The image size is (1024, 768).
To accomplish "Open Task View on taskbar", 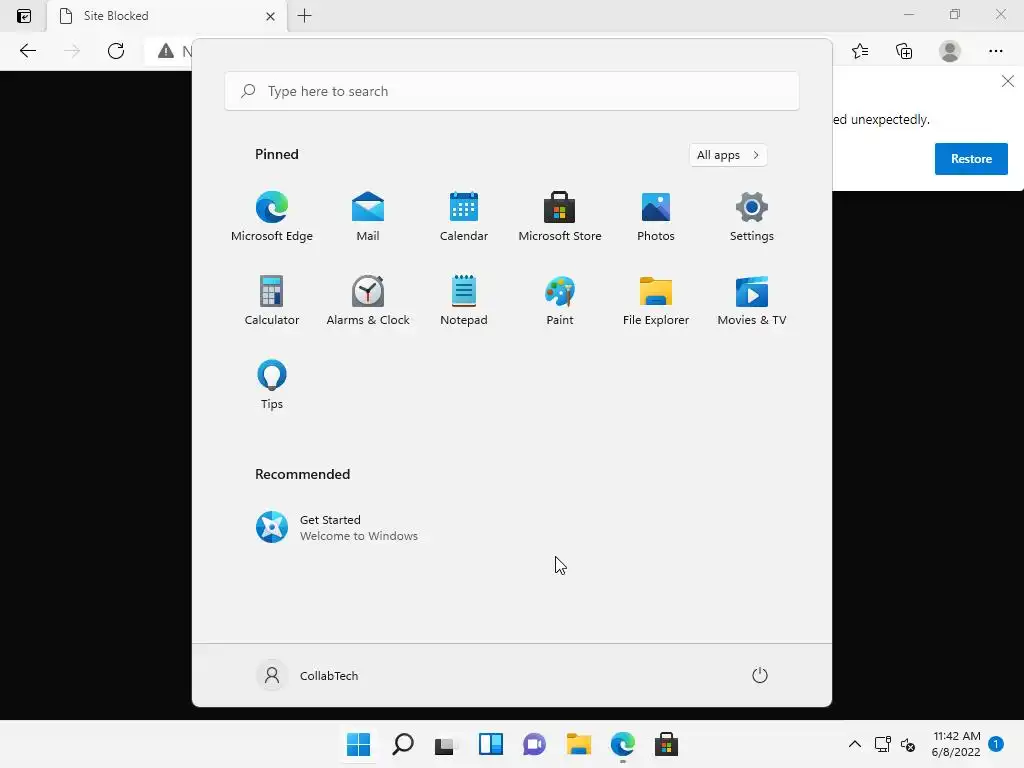I will click(447, 744).
